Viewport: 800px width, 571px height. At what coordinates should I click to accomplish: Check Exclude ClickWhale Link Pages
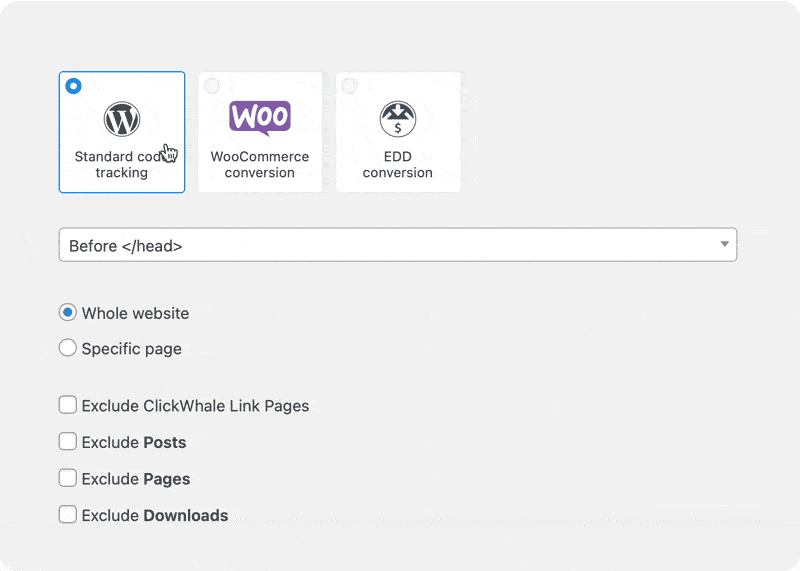click(67, 405)
